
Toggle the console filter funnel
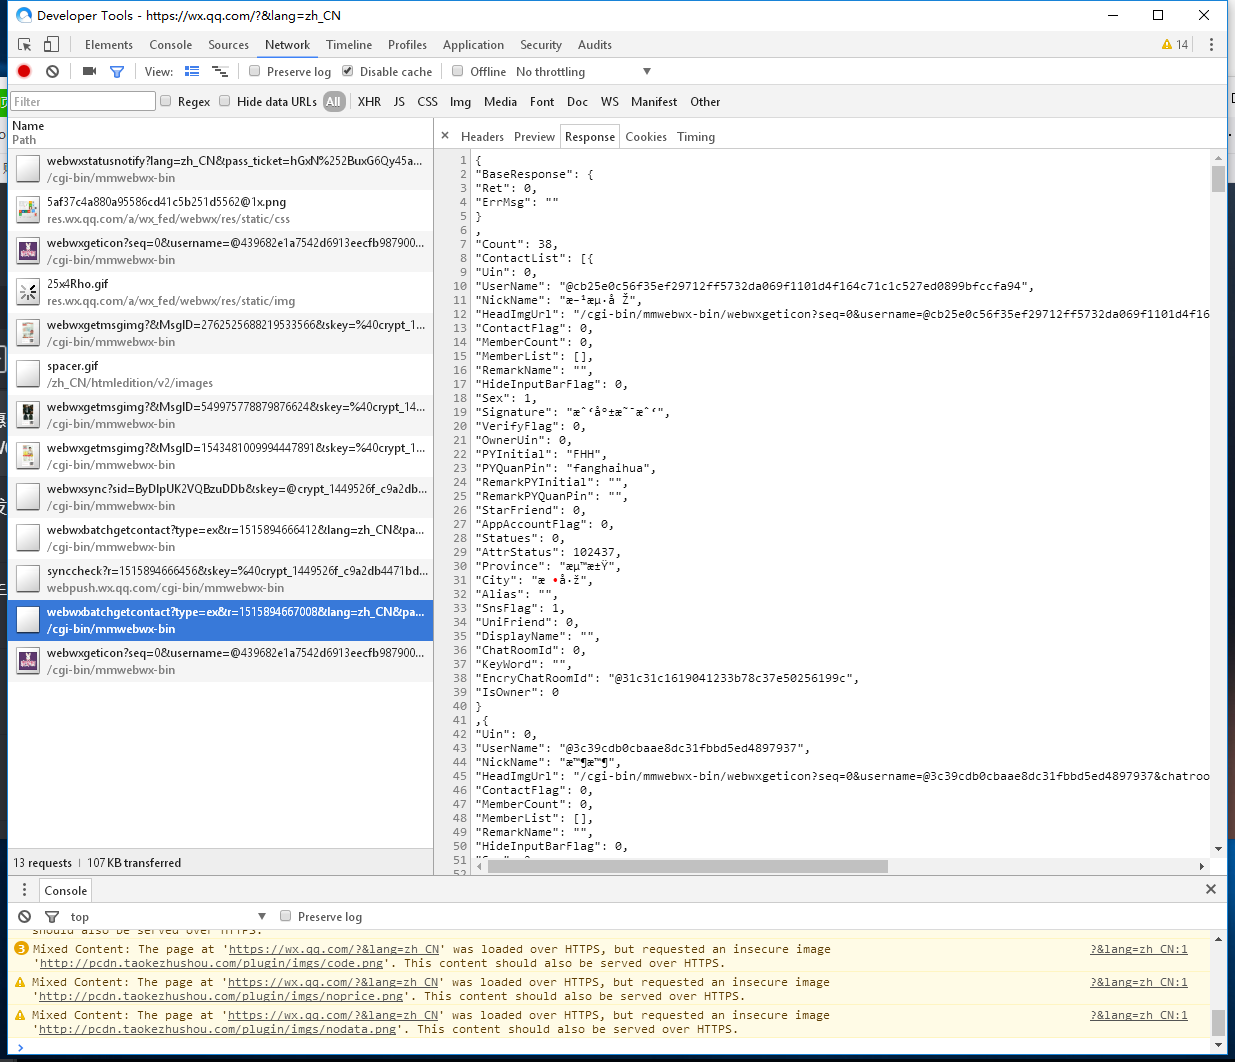(52, 917)
